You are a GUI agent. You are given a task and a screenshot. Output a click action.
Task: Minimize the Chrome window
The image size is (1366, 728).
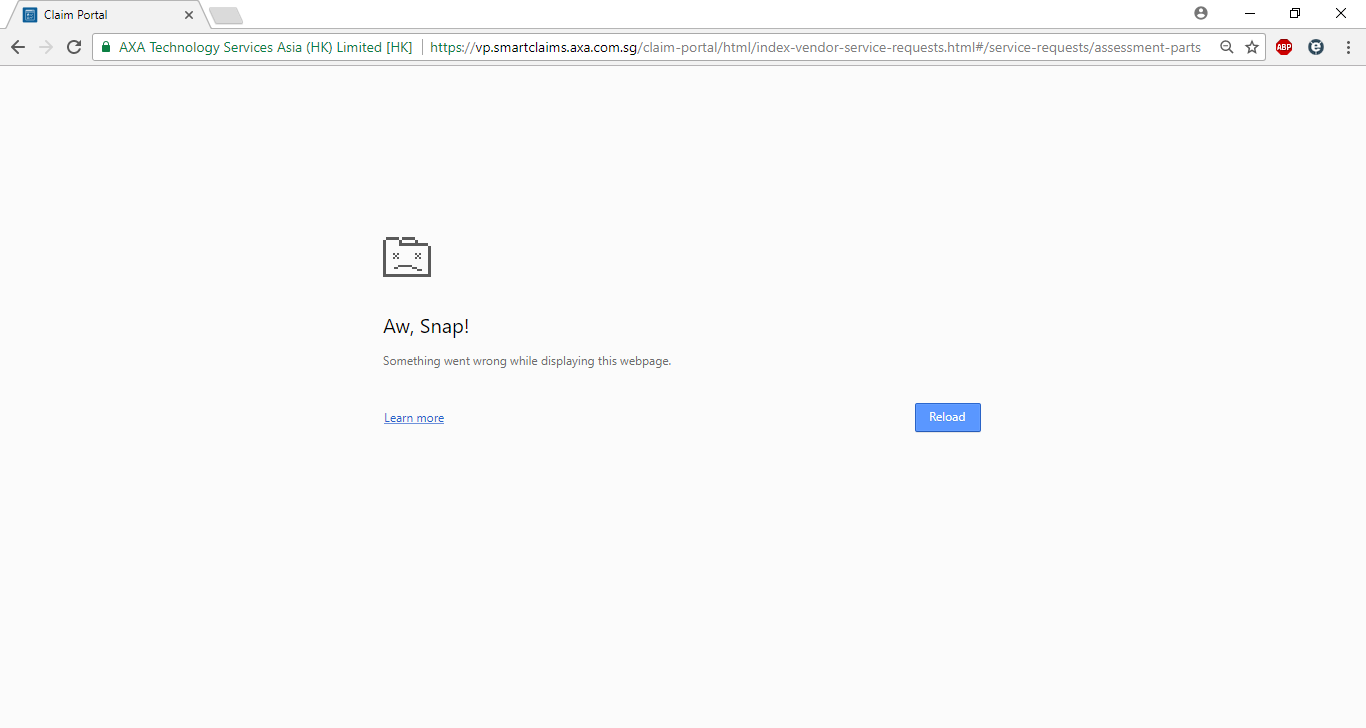pos(1250,13)
